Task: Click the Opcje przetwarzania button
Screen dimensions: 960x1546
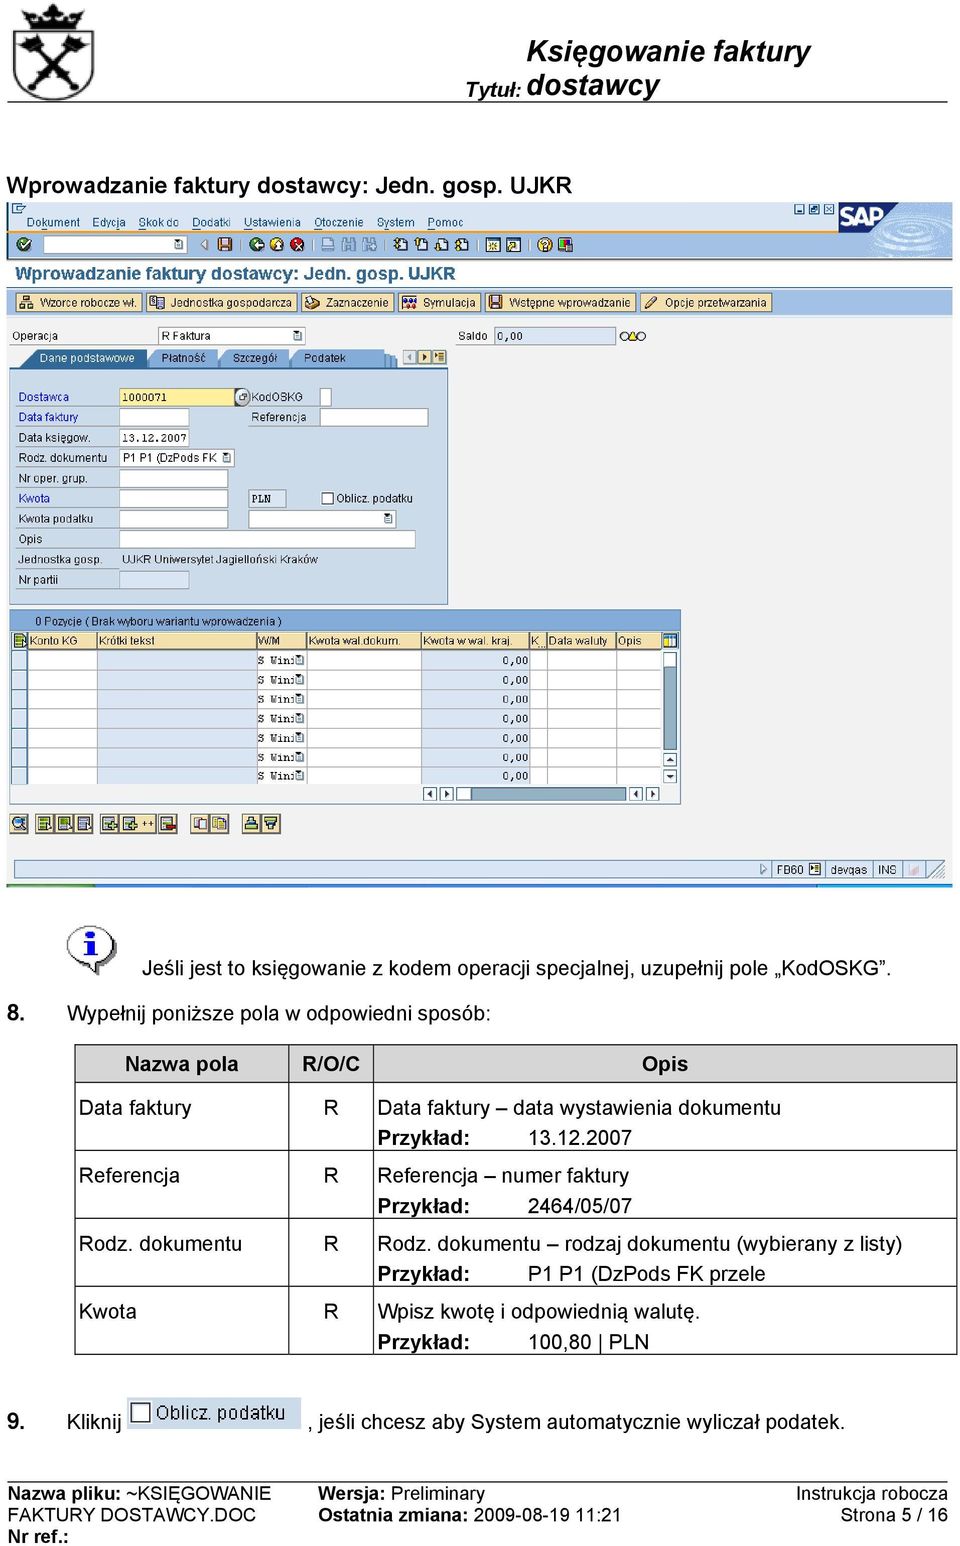Action: [706, 302]
